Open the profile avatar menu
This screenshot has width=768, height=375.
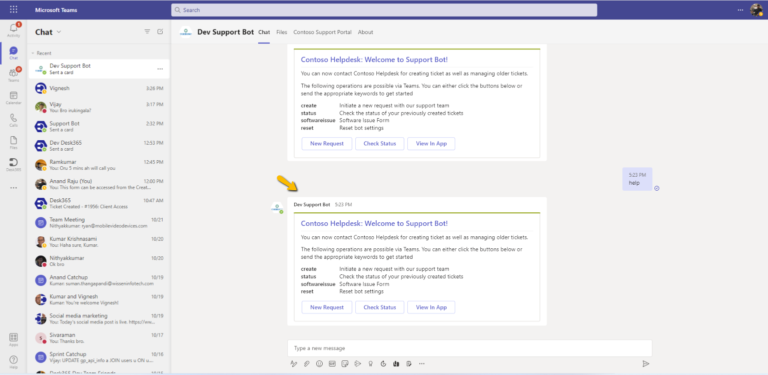tap(756, 10)
